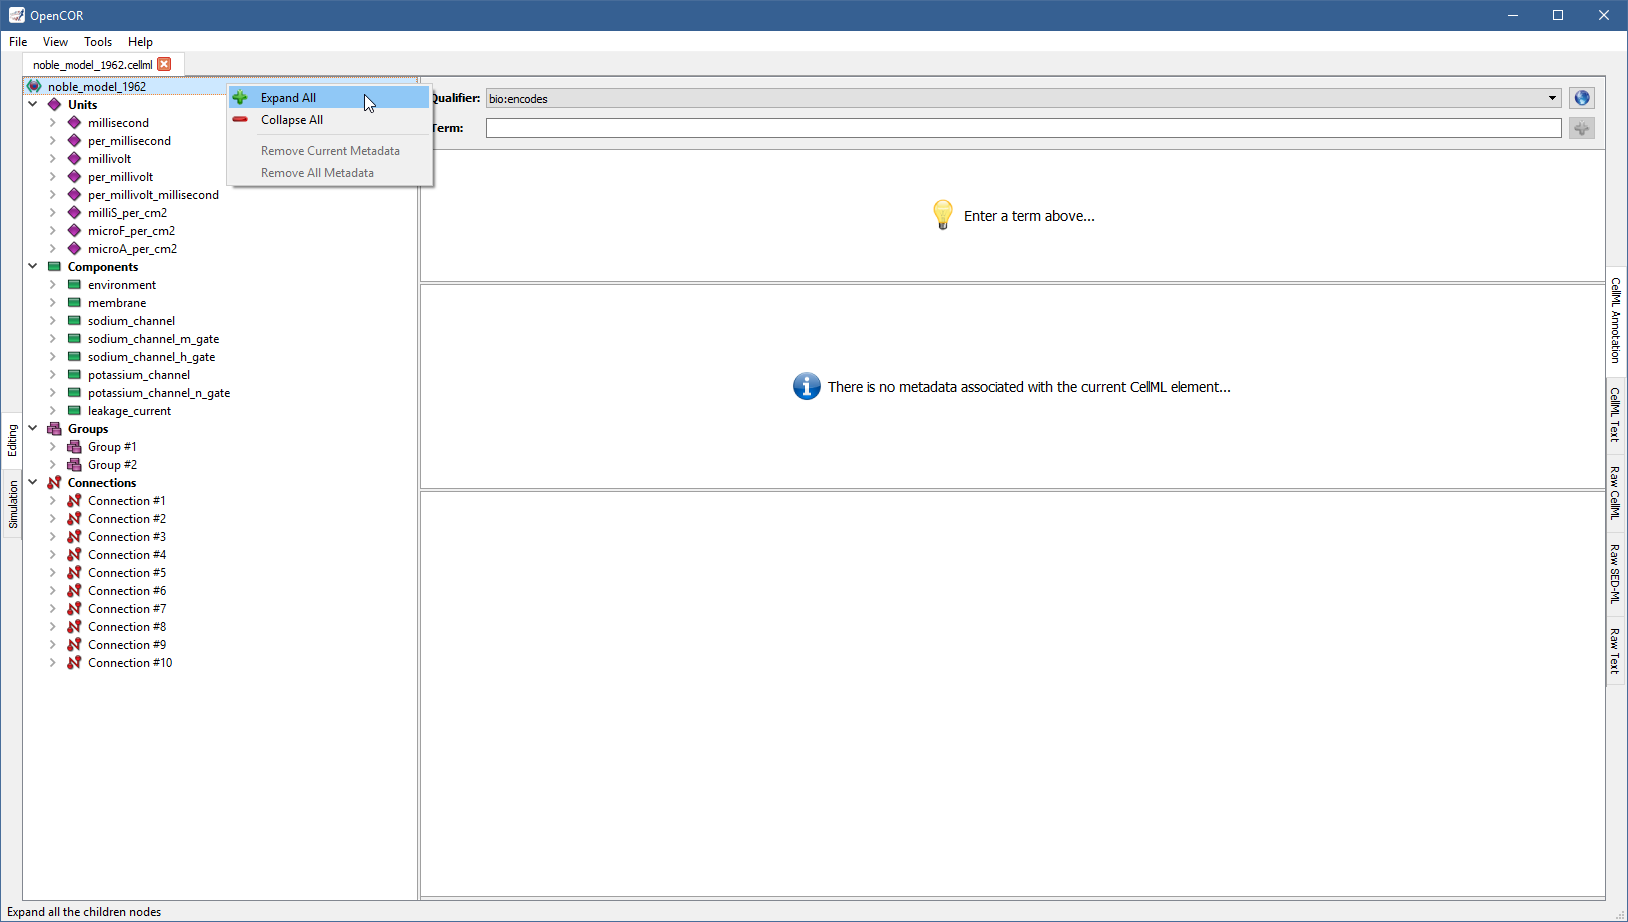The image size is (1628, 922).
Task: Click the Term input field
Action: (1022, 128)
